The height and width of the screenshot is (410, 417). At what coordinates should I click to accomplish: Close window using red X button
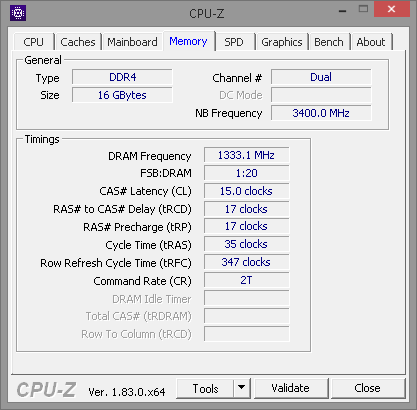click(x=392, y=9)
